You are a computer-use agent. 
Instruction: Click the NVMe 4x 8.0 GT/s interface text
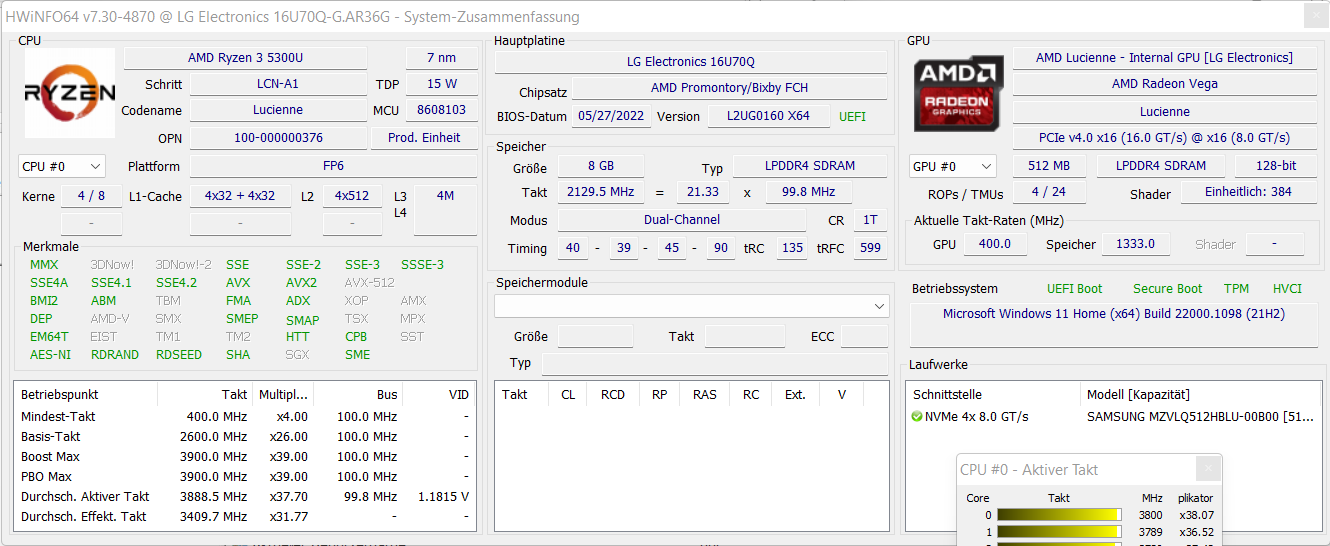click(977, 417)
